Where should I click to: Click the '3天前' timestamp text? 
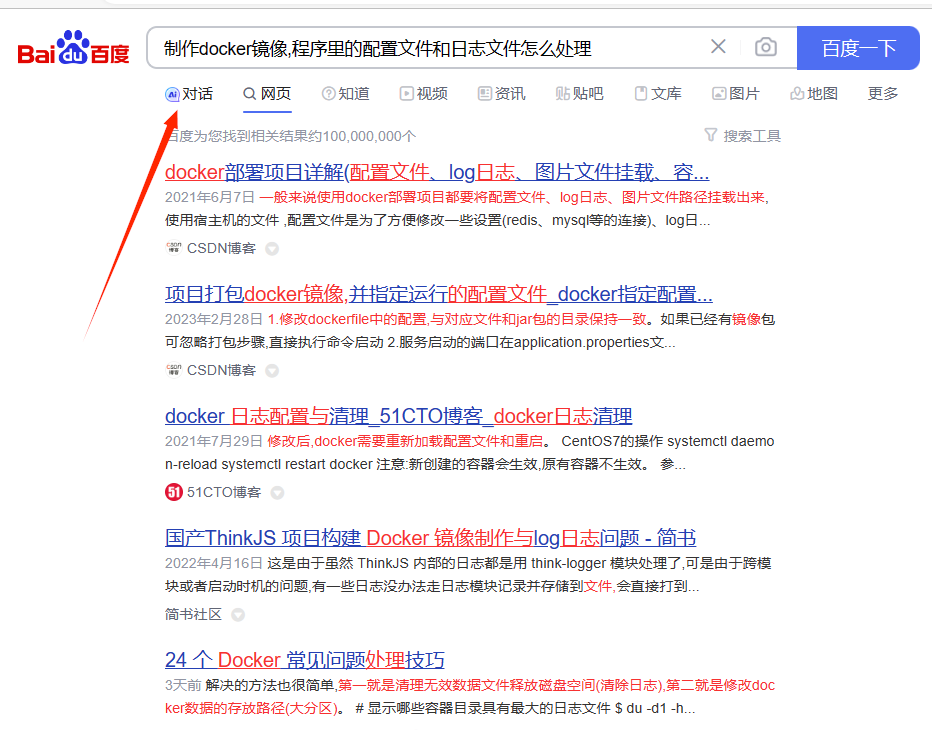tap(183, 685)
